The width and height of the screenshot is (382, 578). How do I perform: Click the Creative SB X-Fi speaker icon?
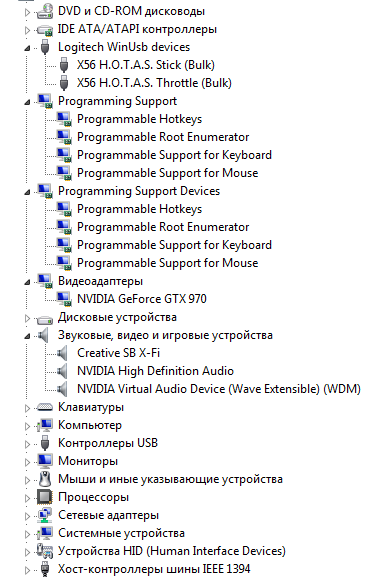coord(63,353)
